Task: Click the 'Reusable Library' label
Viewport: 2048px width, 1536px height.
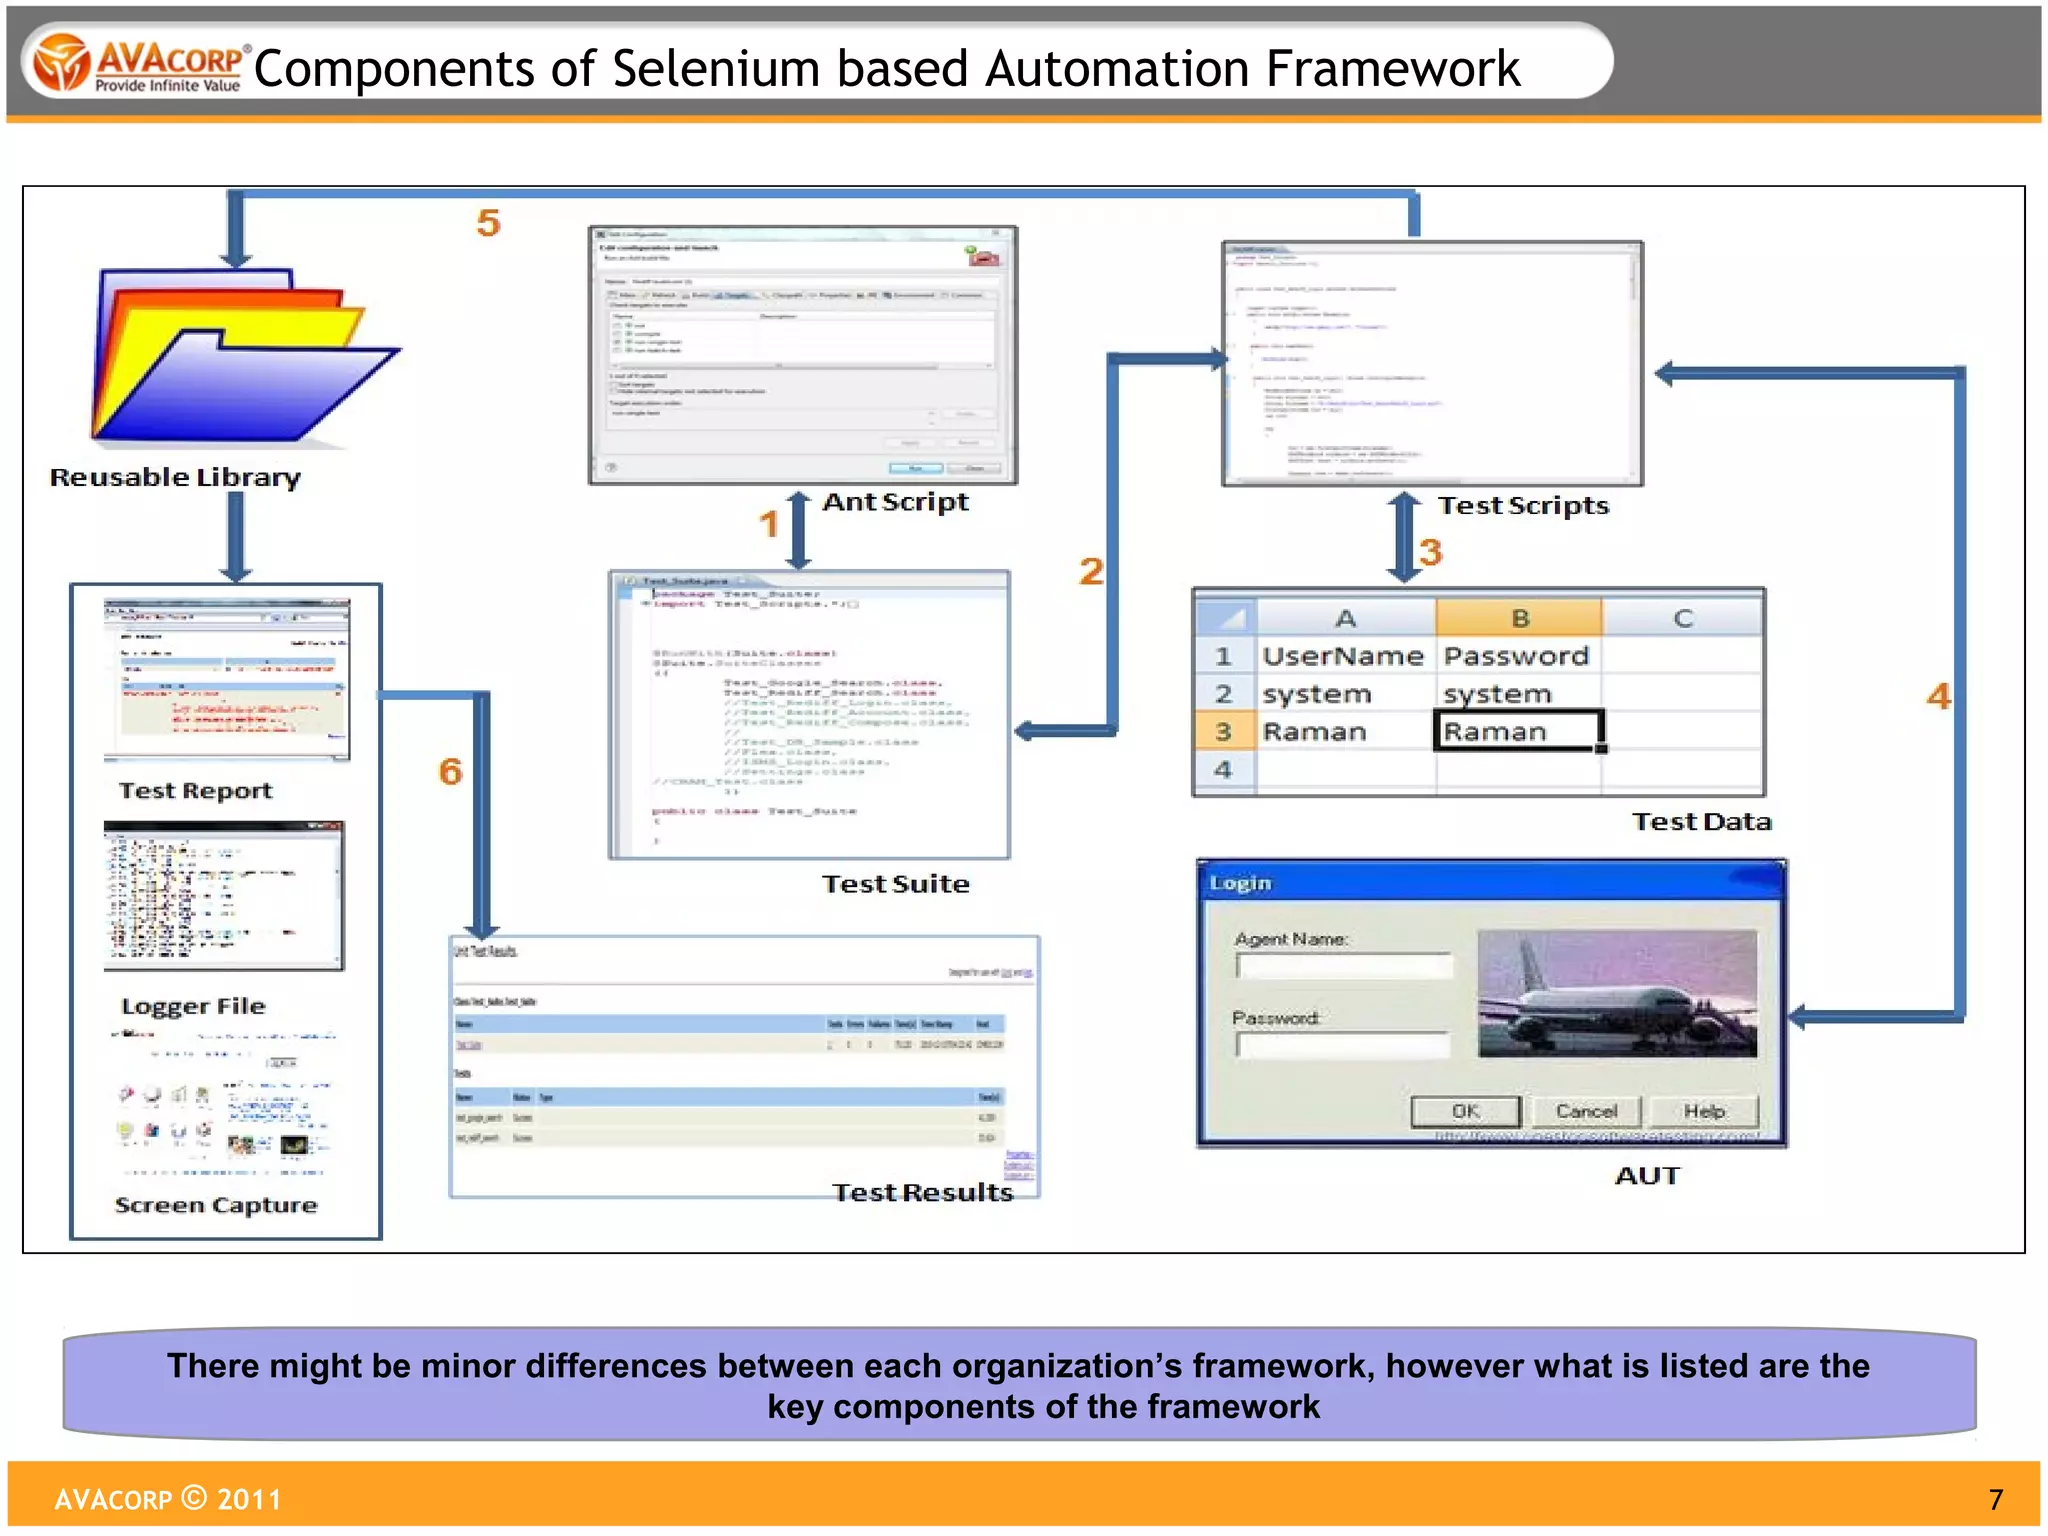Action: 175,478
